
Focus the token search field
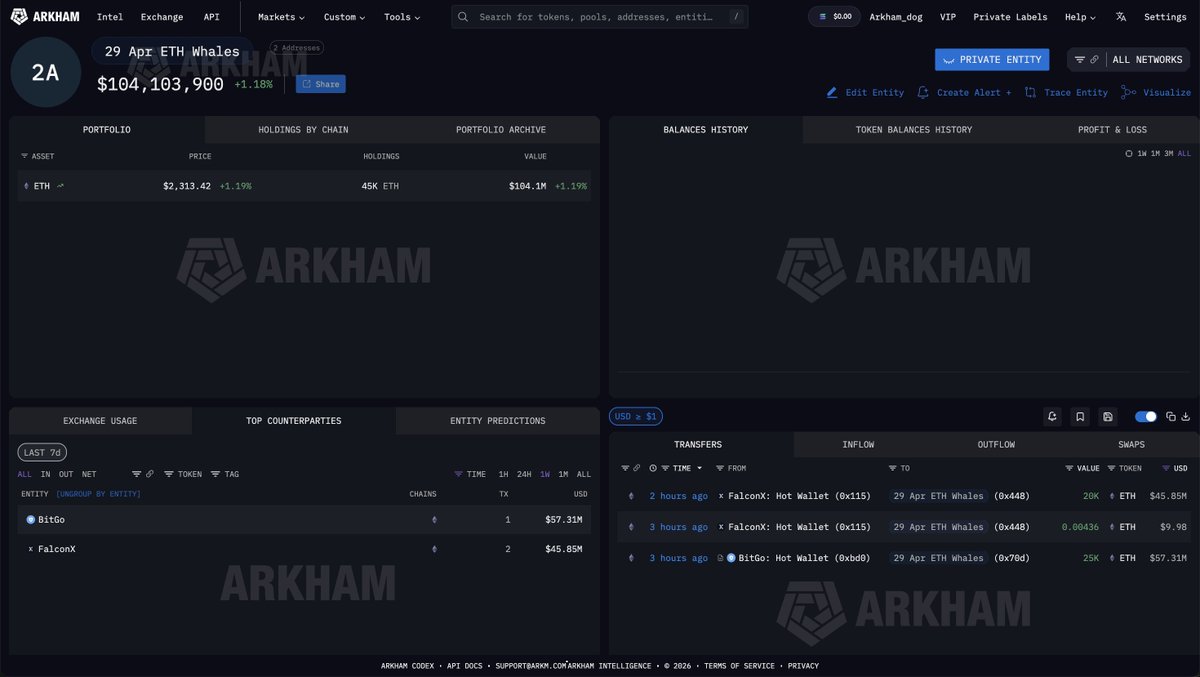point(600,17)
